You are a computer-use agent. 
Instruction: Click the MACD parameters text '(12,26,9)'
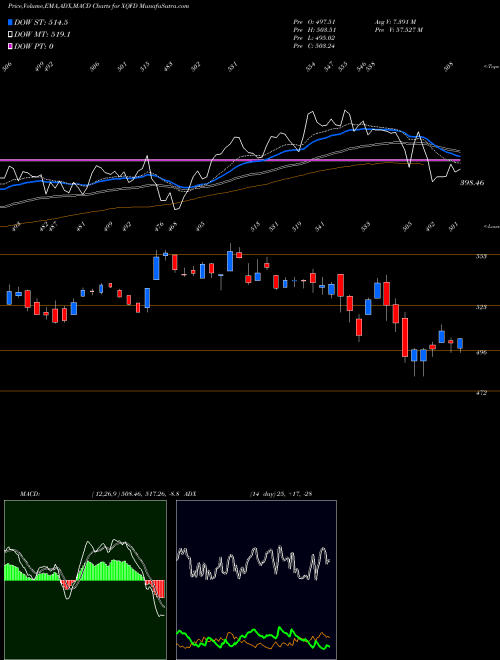pos(104,494)
